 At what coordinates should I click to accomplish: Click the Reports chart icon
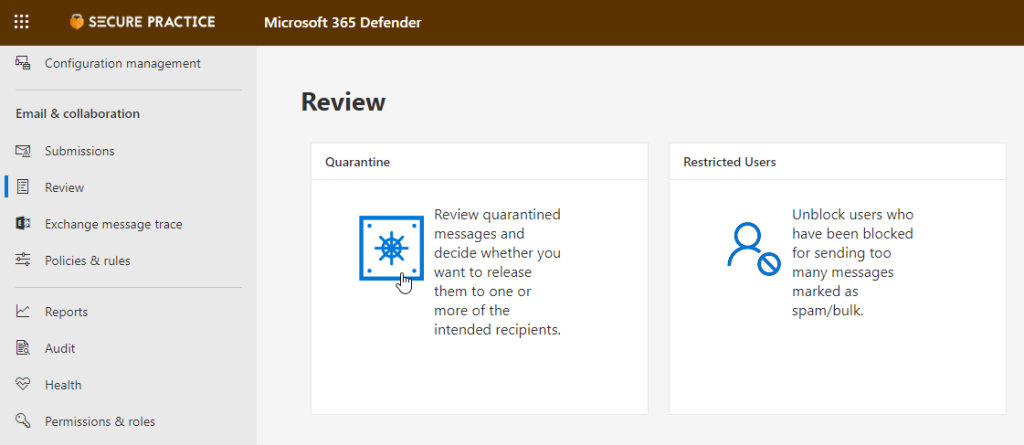(x=23, y=312)
